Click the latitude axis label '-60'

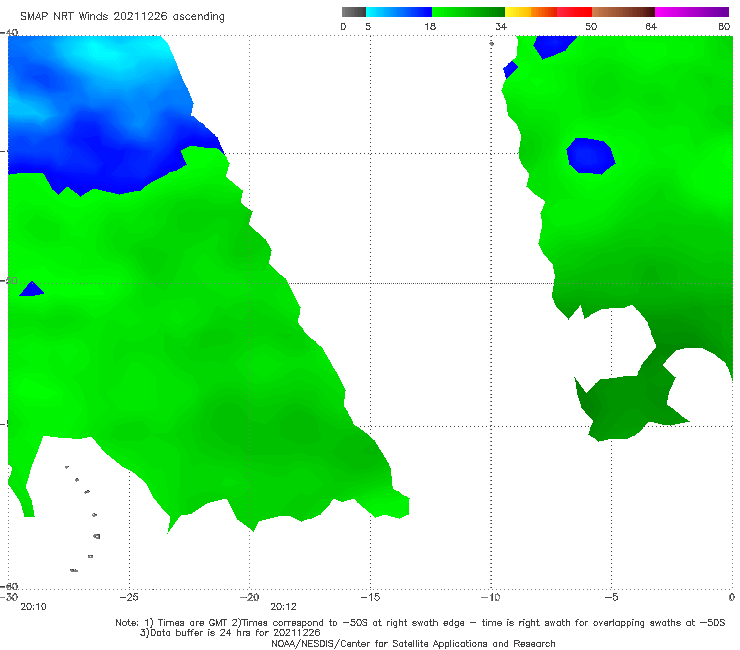[9, 586]
